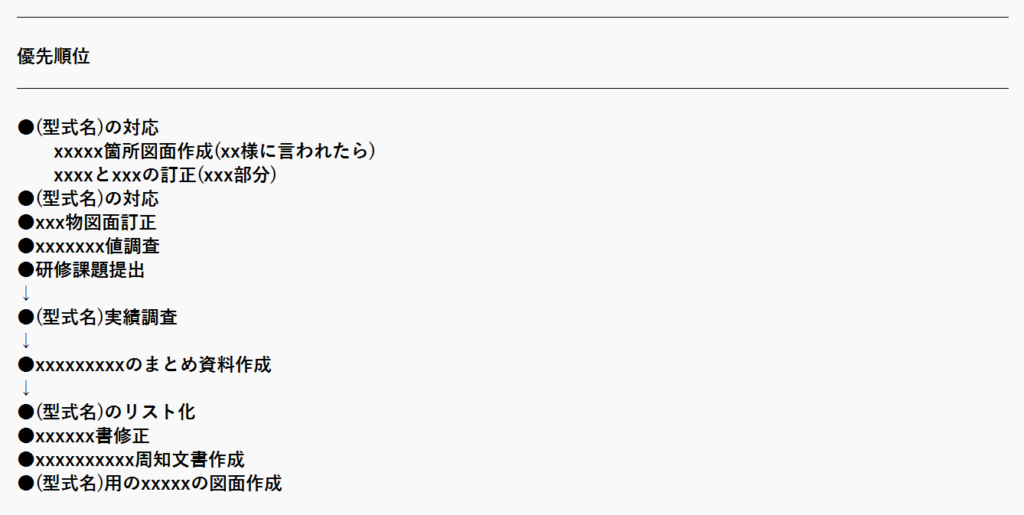Click the 優先順位 heading
Image resolution: width=1024 pixels, height=515 pixels.
pyautogui.click(x=54, y=56)
